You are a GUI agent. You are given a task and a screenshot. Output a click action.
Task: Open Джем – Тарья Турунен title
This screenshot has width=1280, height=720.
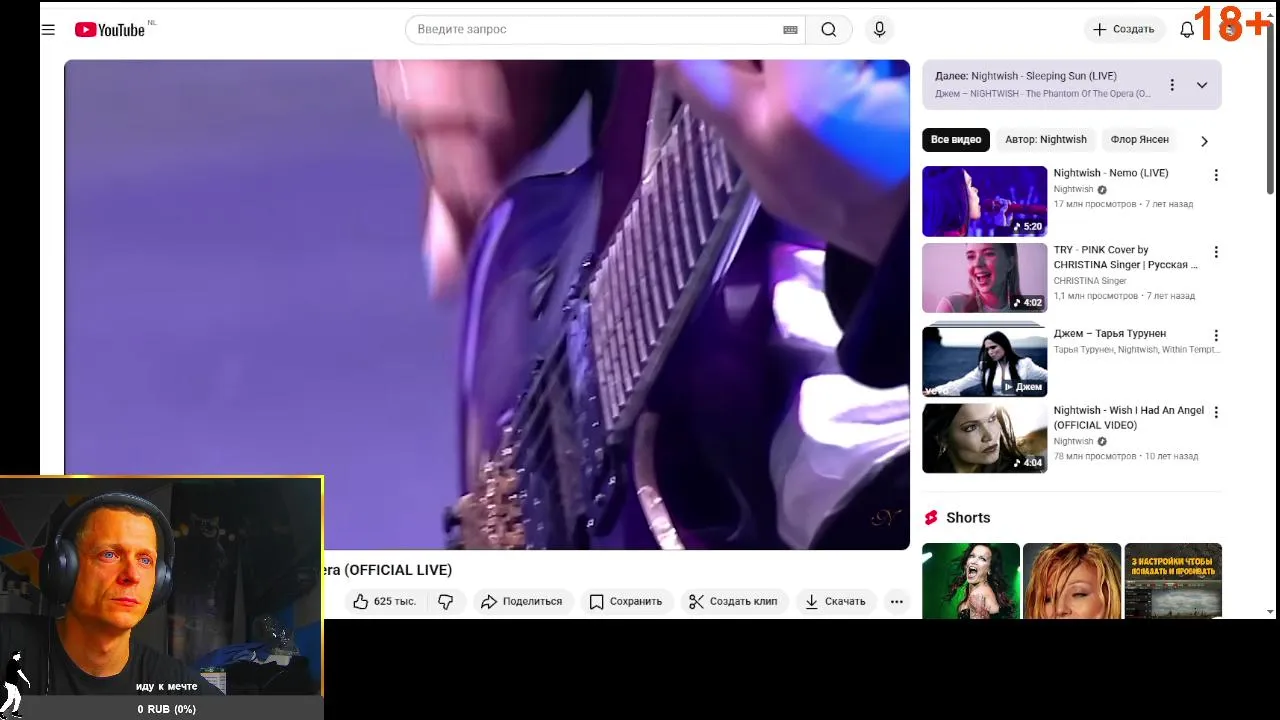[x=1109, y=333]
